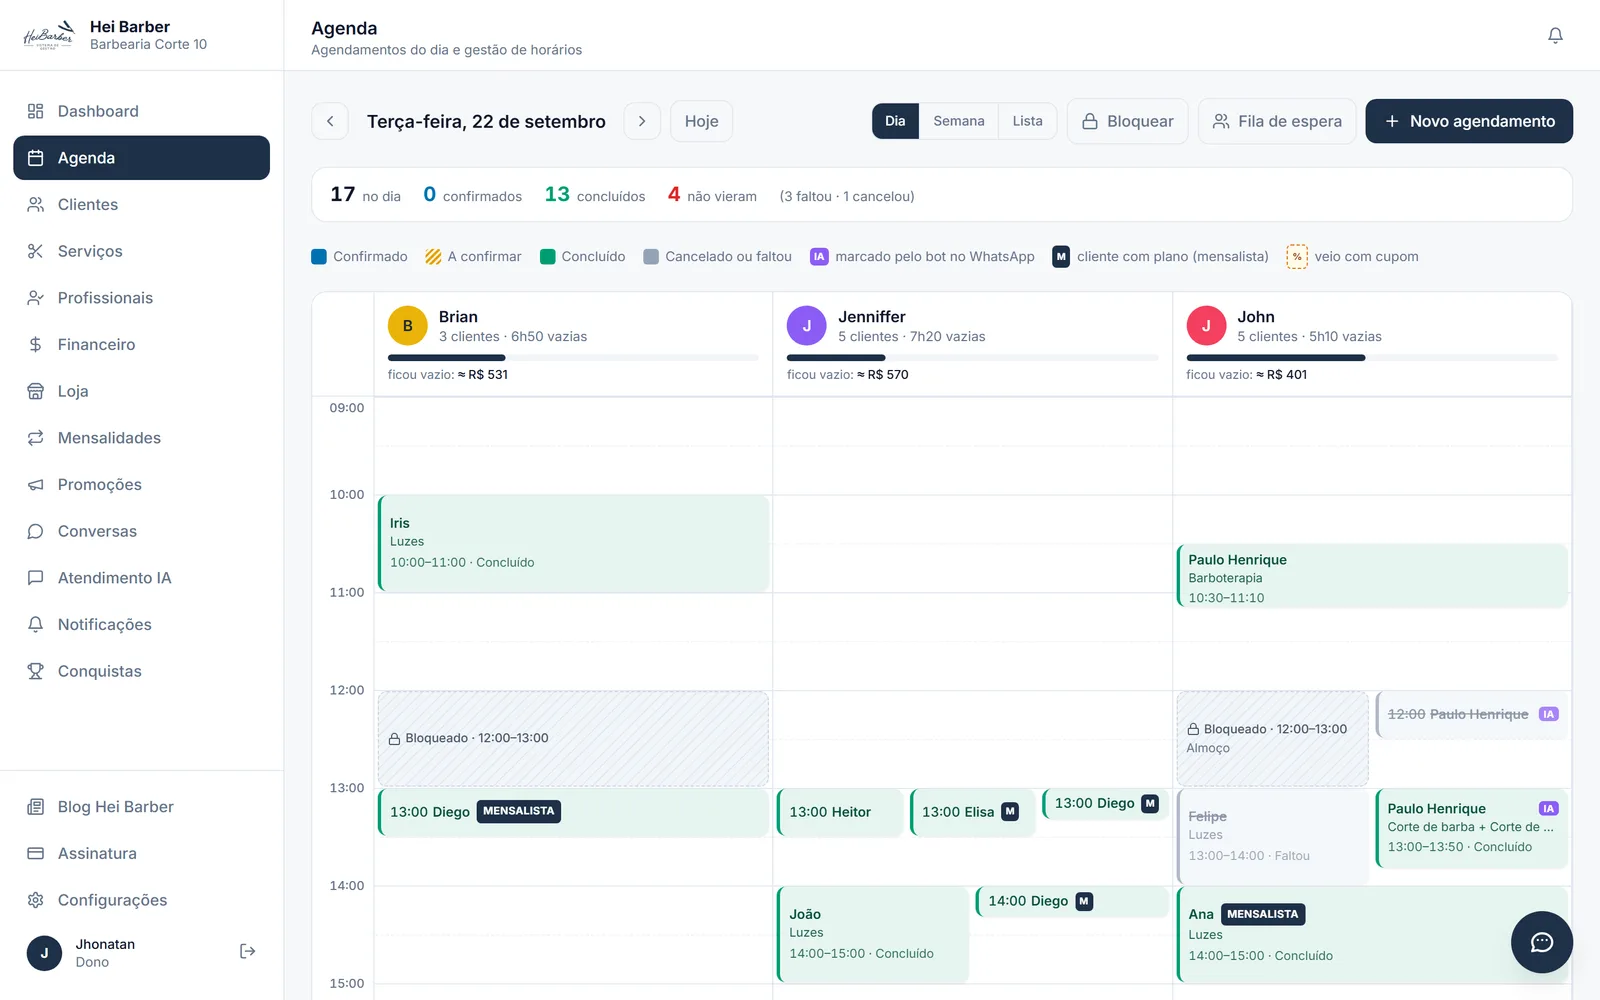Screen dimensions: 1600x1000
Task: Click the Bloquear button
Action: (x=1127, y=121)
